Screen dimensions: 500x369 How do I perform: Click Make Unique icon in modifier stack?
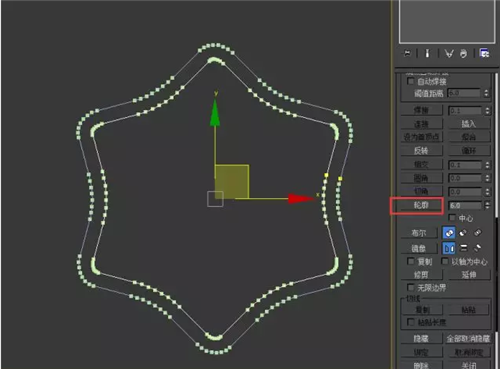tap(449, 53)
